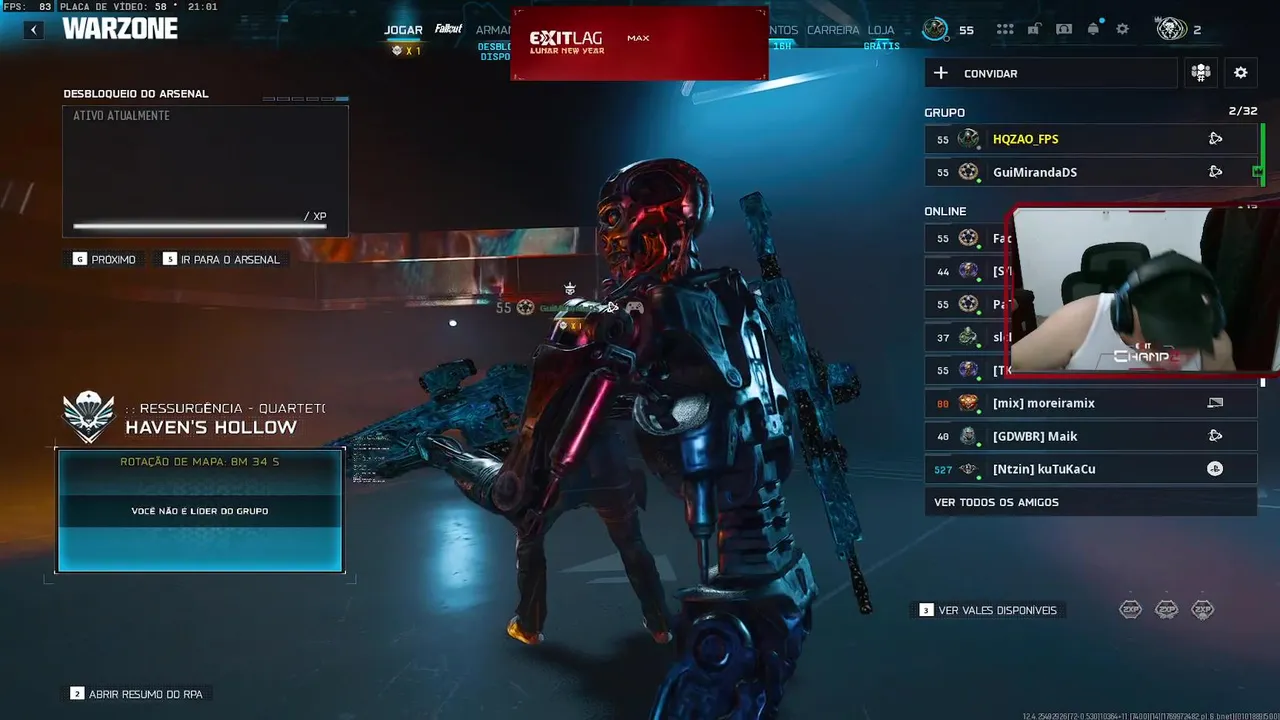The height and width of the screenshot is (720, 1280).
Task: Click the Ressurgência Quarteto mode emblem
Action: (x=89, y=417)
